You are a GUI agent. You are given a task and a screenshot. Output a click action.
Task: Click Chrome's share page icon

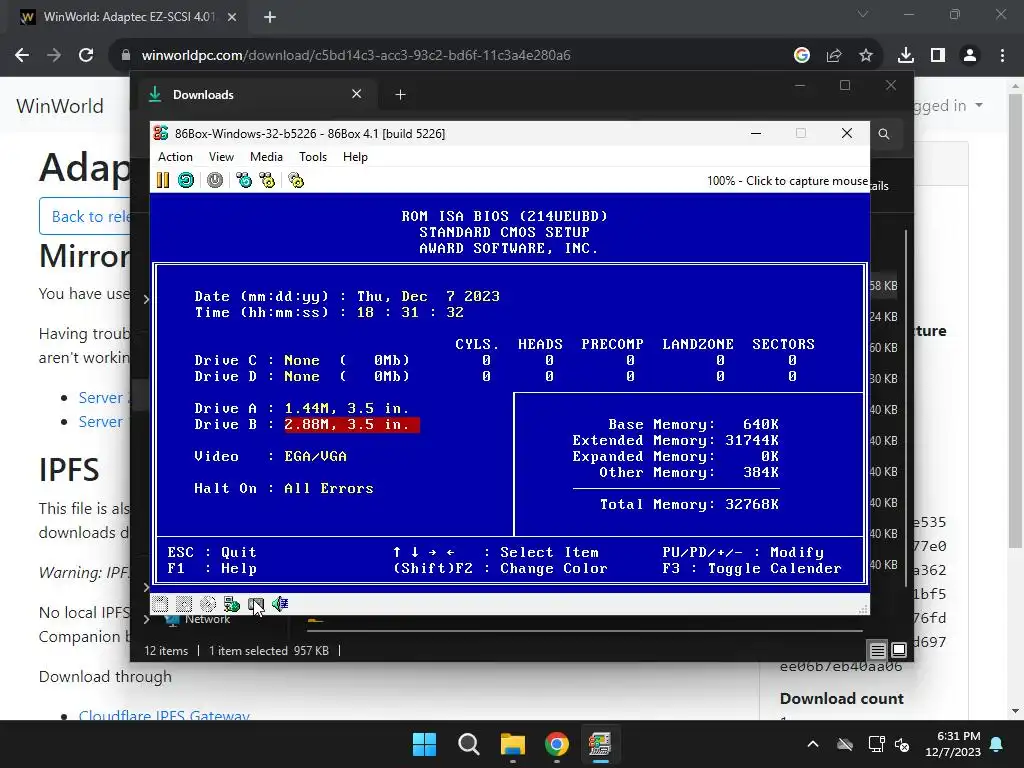point(834,56)
